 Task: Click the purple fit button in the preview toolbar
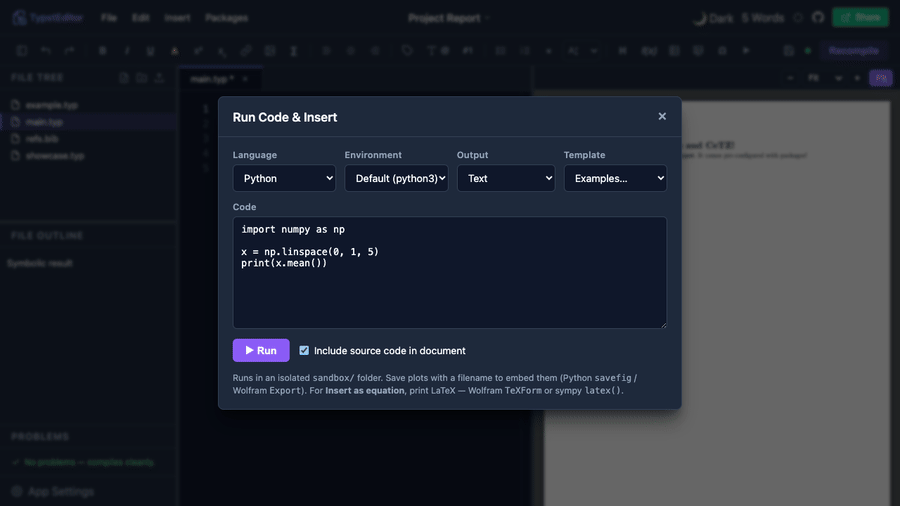coord(880,78)
